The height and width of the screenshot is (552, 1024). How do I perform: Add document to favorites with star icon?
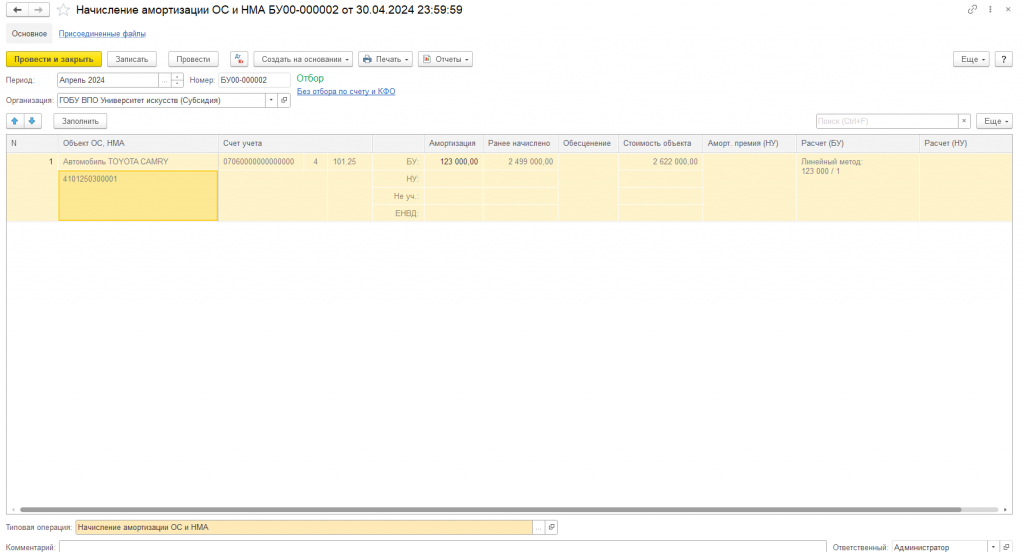63,10
